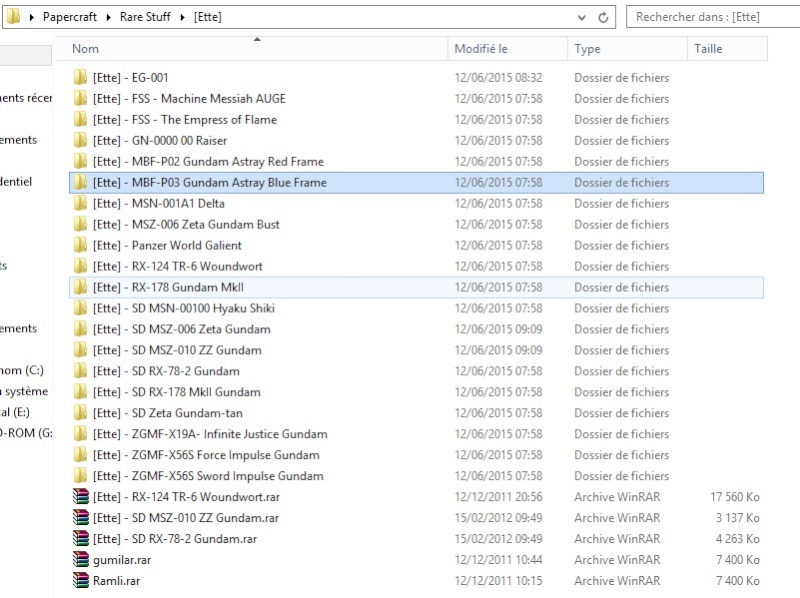Click the address bar folder icon
800x598 pixels.
(14, 17)
